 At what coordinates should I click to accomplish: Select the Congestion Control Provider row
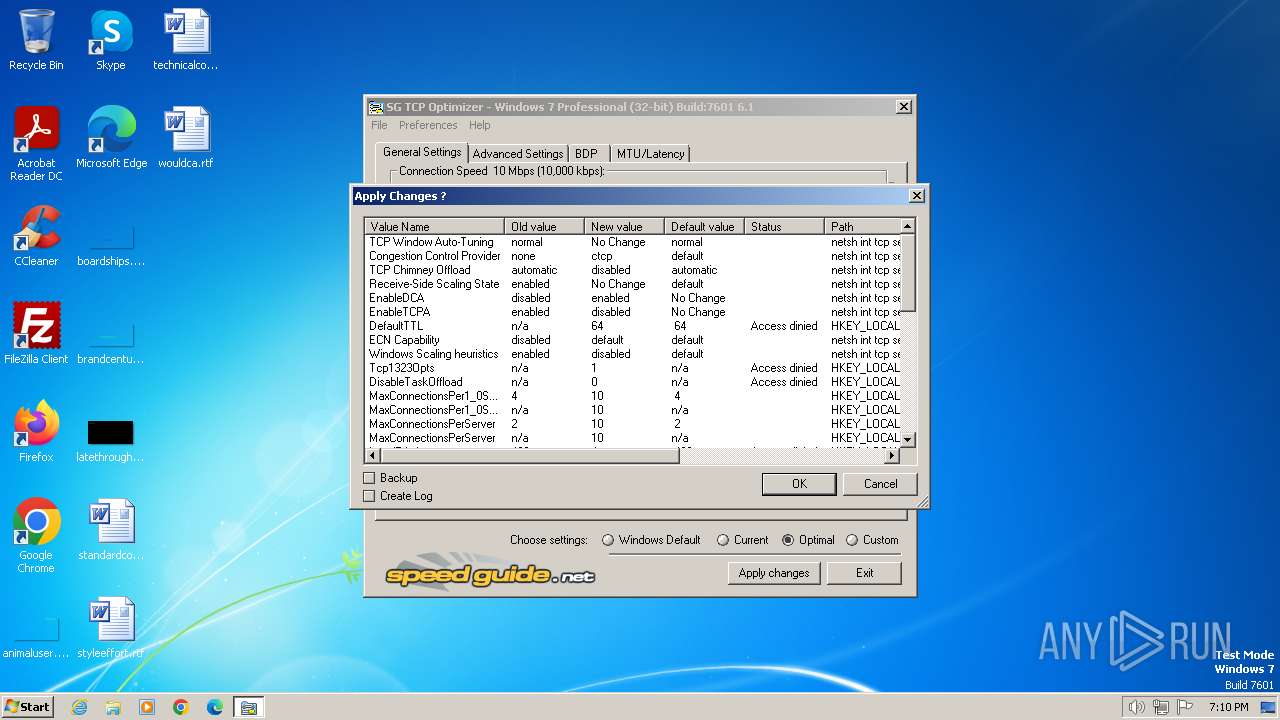tap(633, 256)
